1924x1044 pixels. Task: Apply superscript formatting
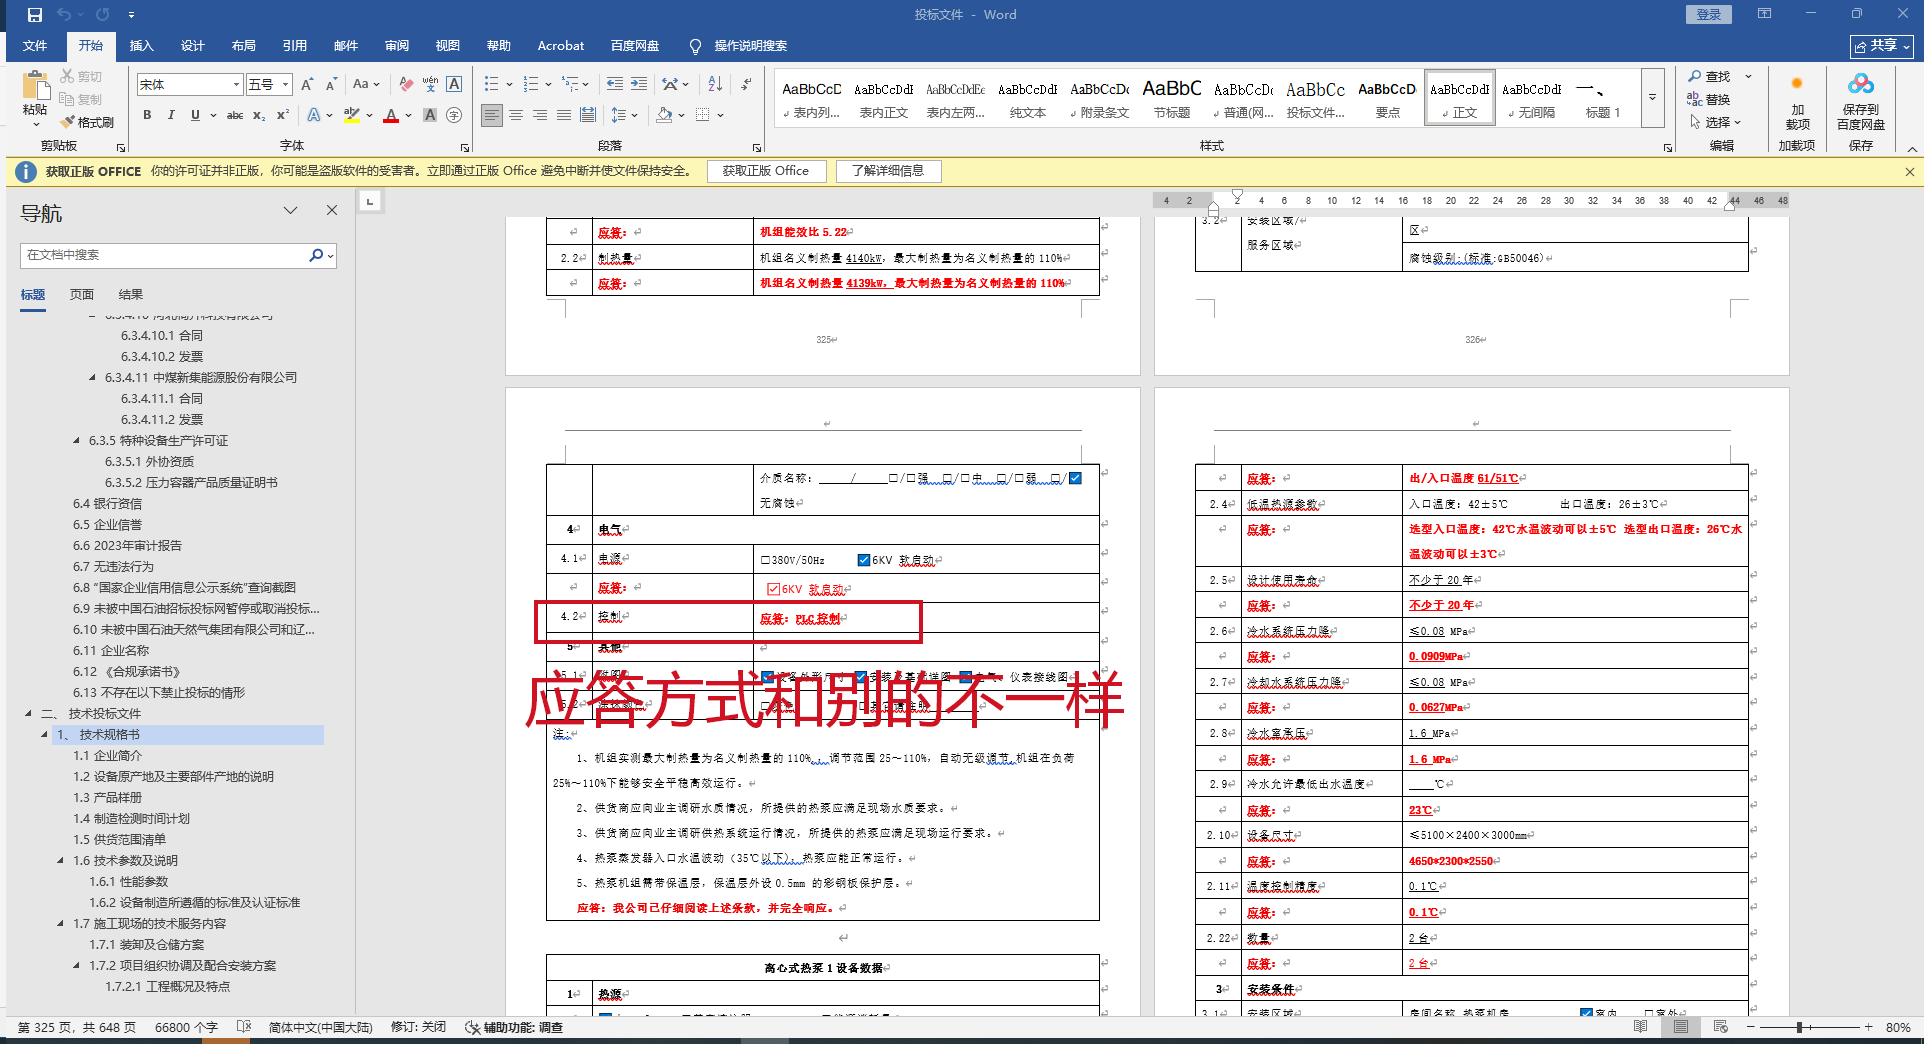coord(283,115)
